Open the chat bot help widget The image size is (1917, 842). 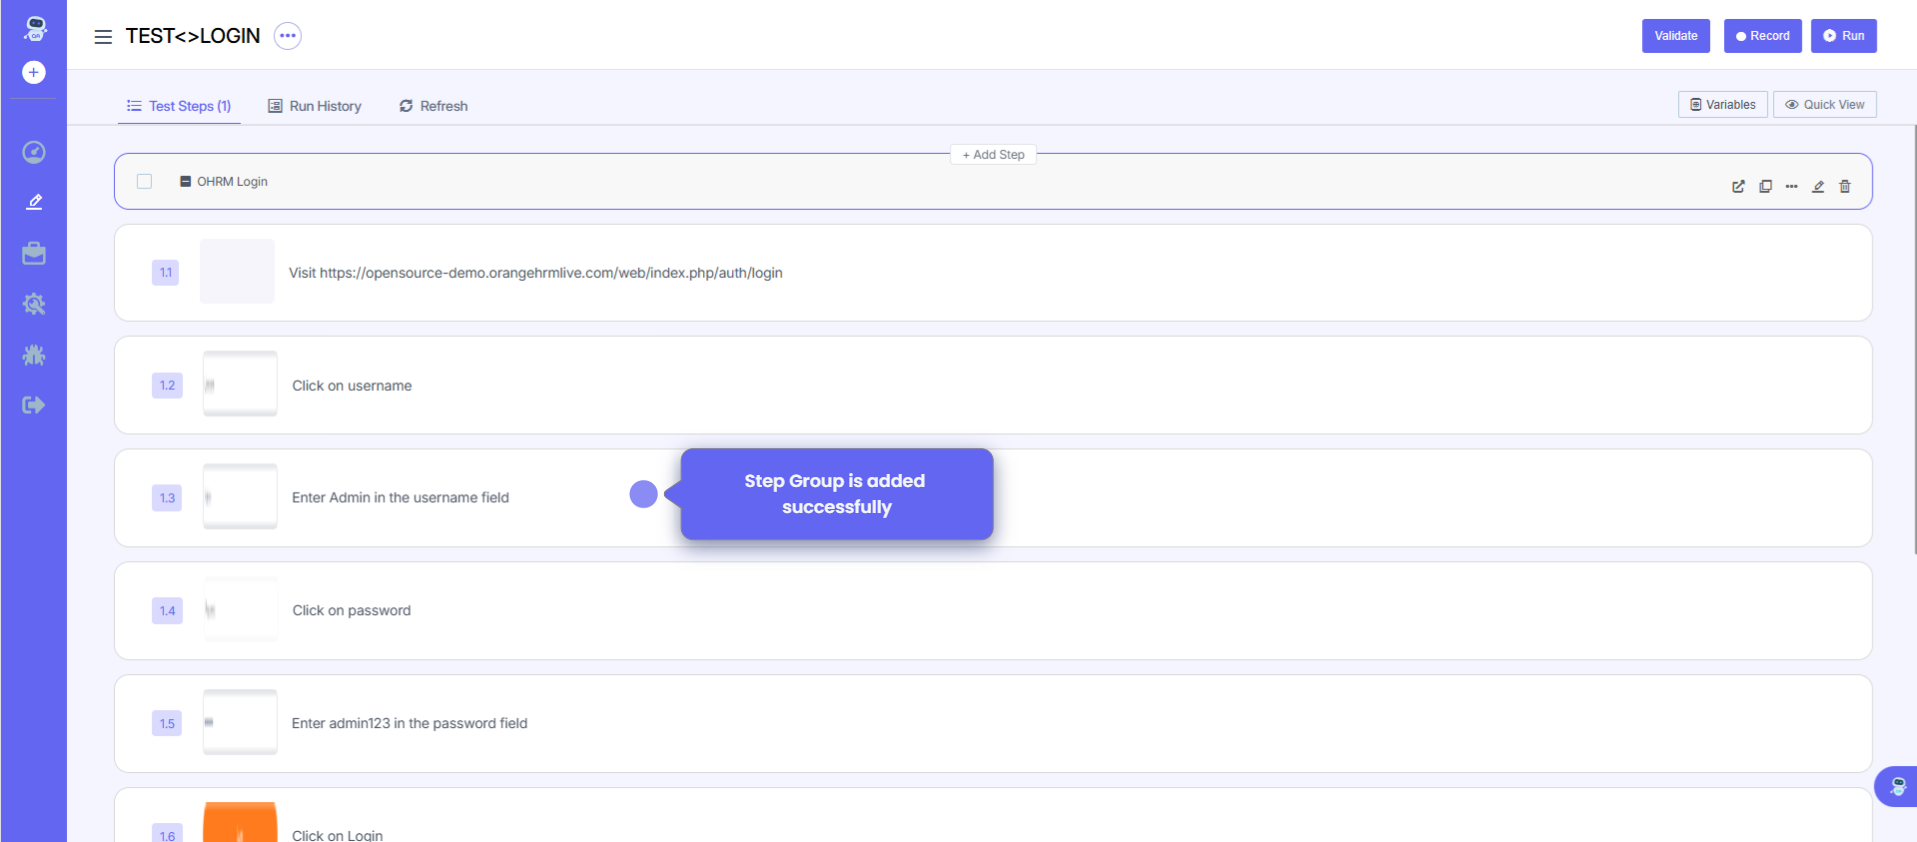pos(1897,787)
